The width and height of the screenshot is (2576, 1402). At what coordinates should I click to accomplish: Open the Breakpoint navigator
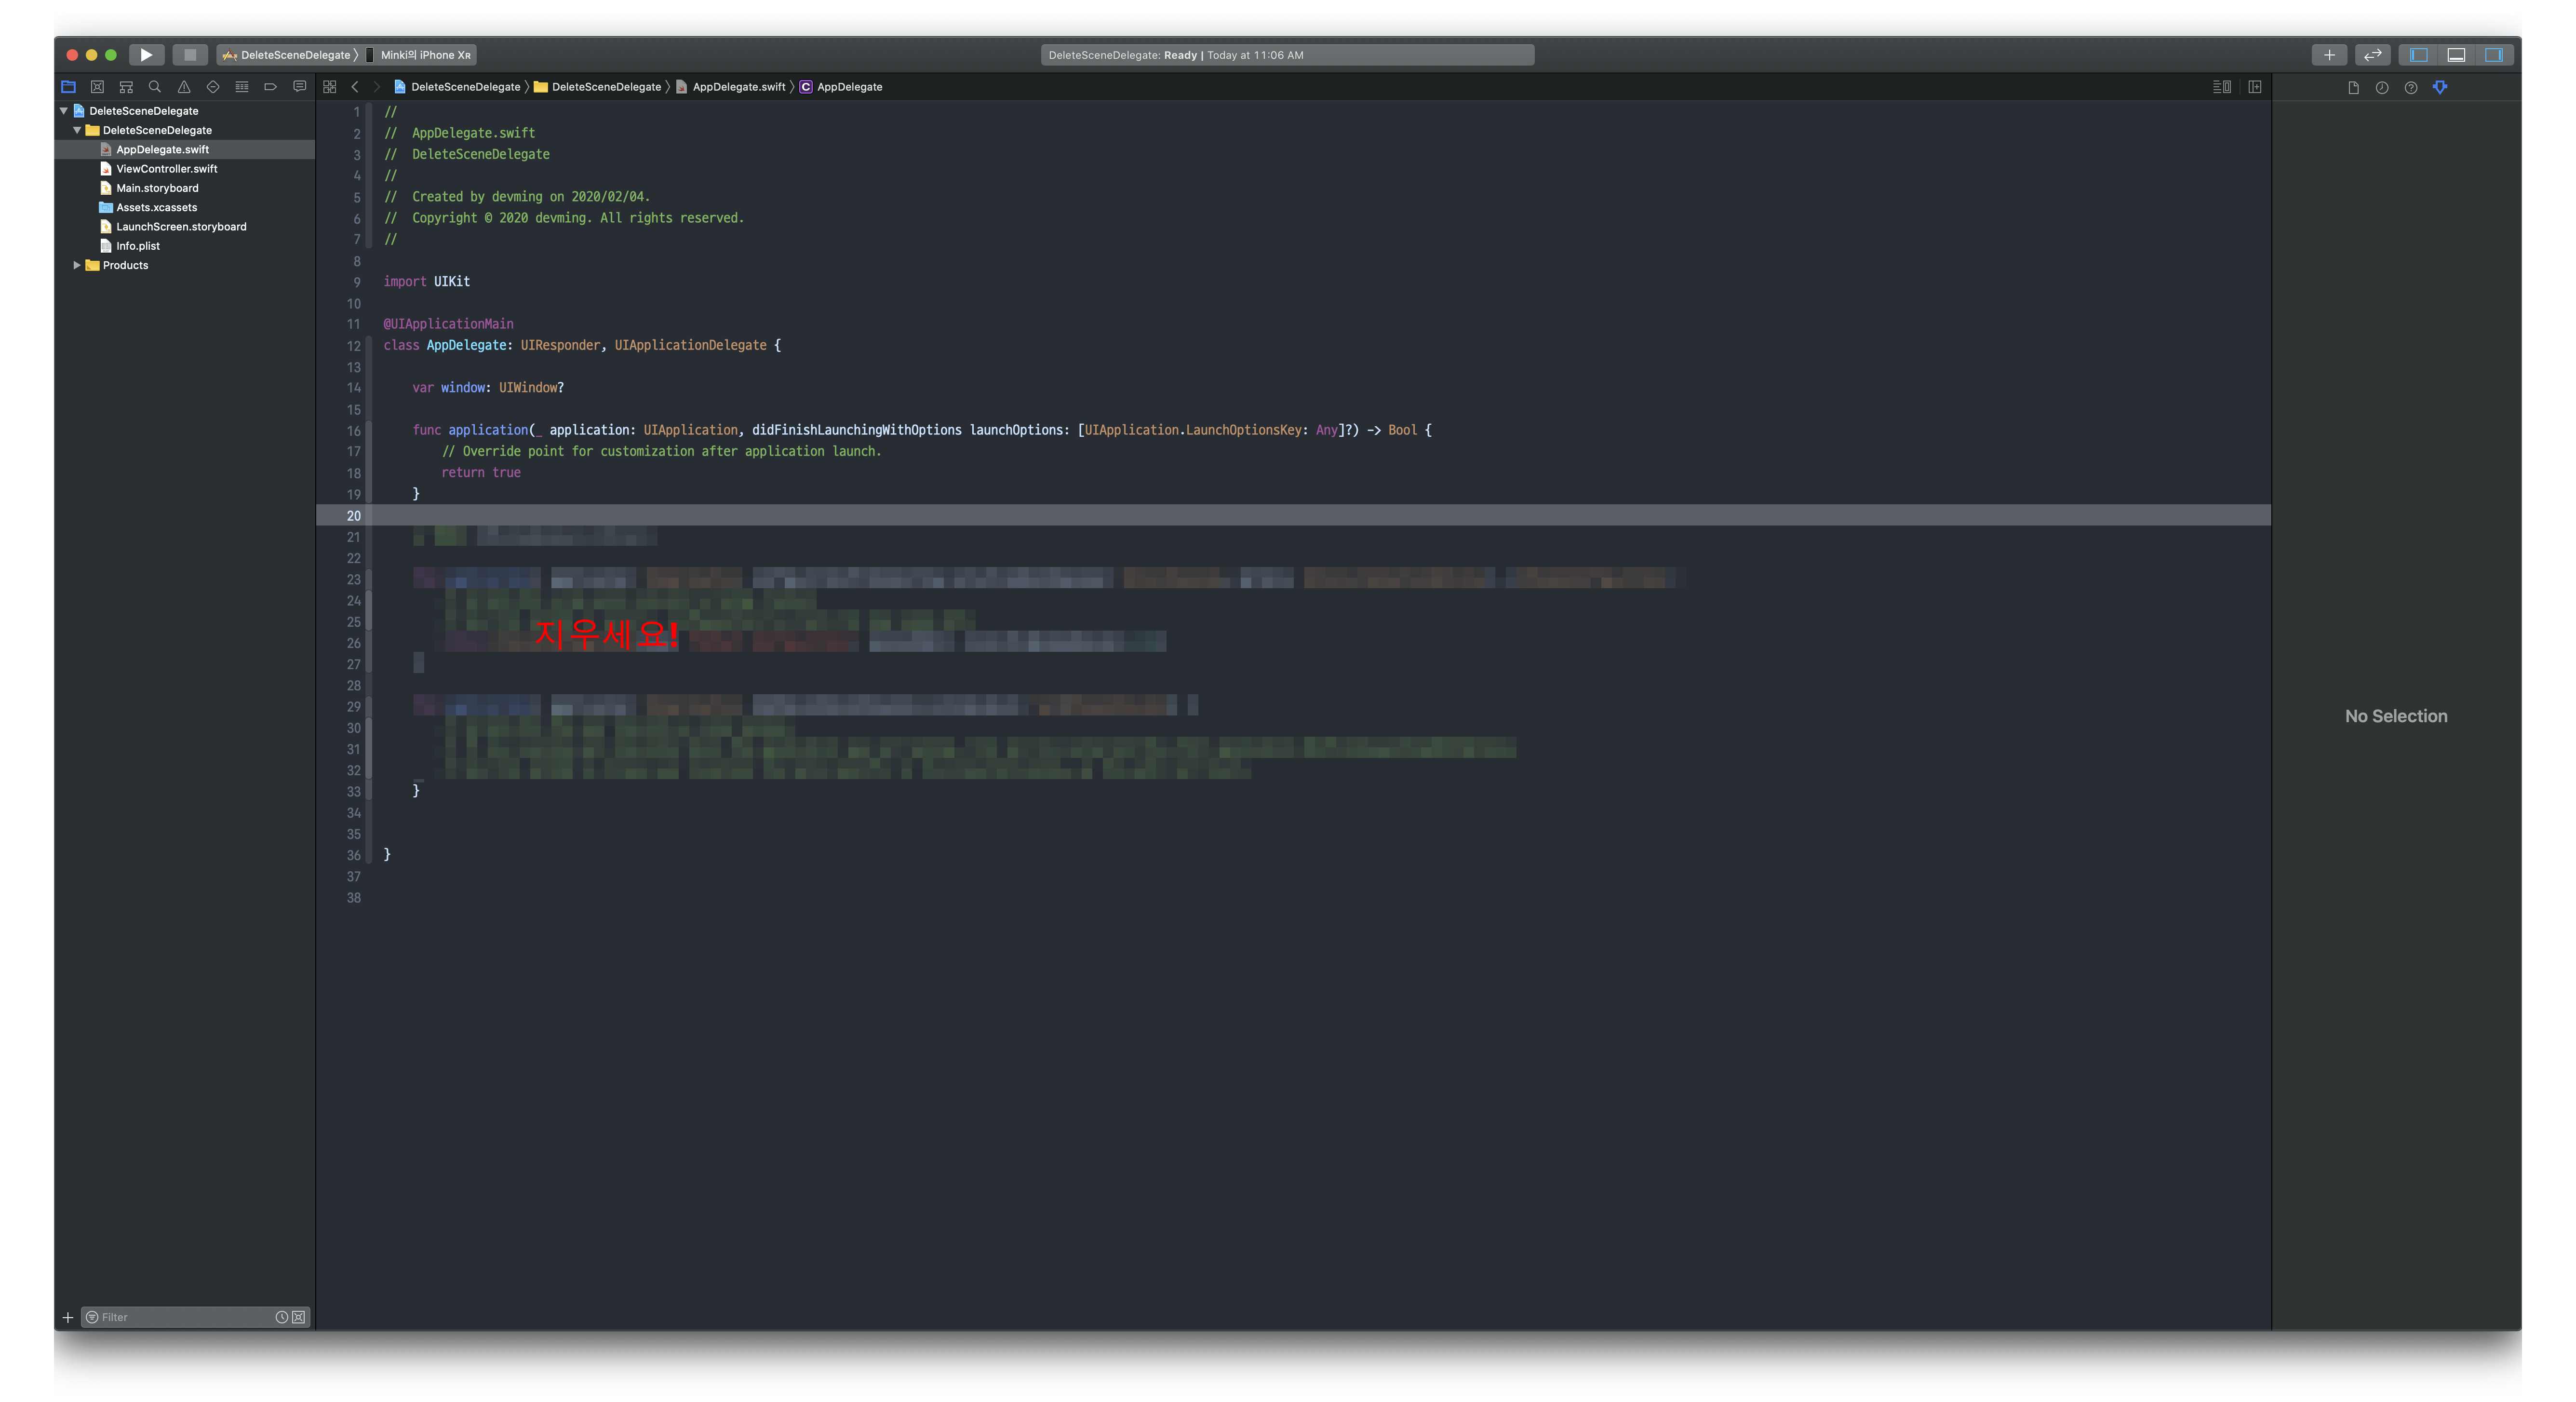tap(270, 87)
